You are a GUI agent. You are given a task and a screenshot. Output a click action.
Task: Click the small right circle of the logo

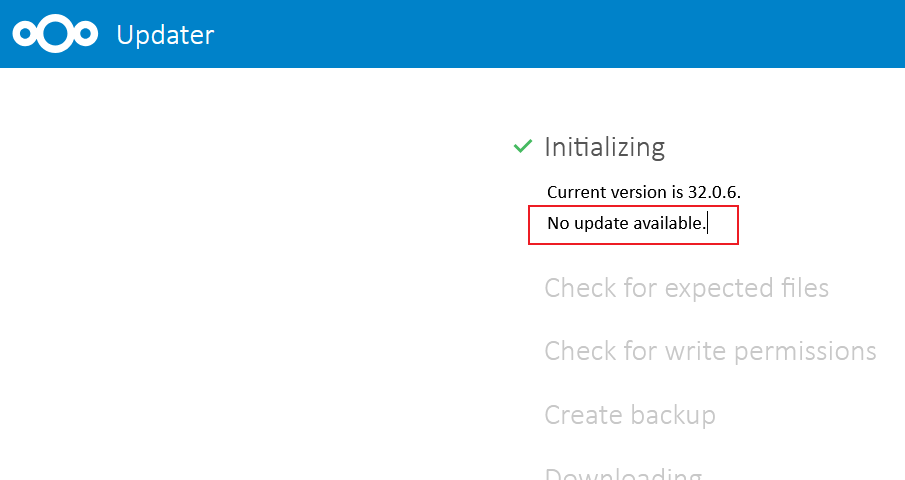click(87, 35)
